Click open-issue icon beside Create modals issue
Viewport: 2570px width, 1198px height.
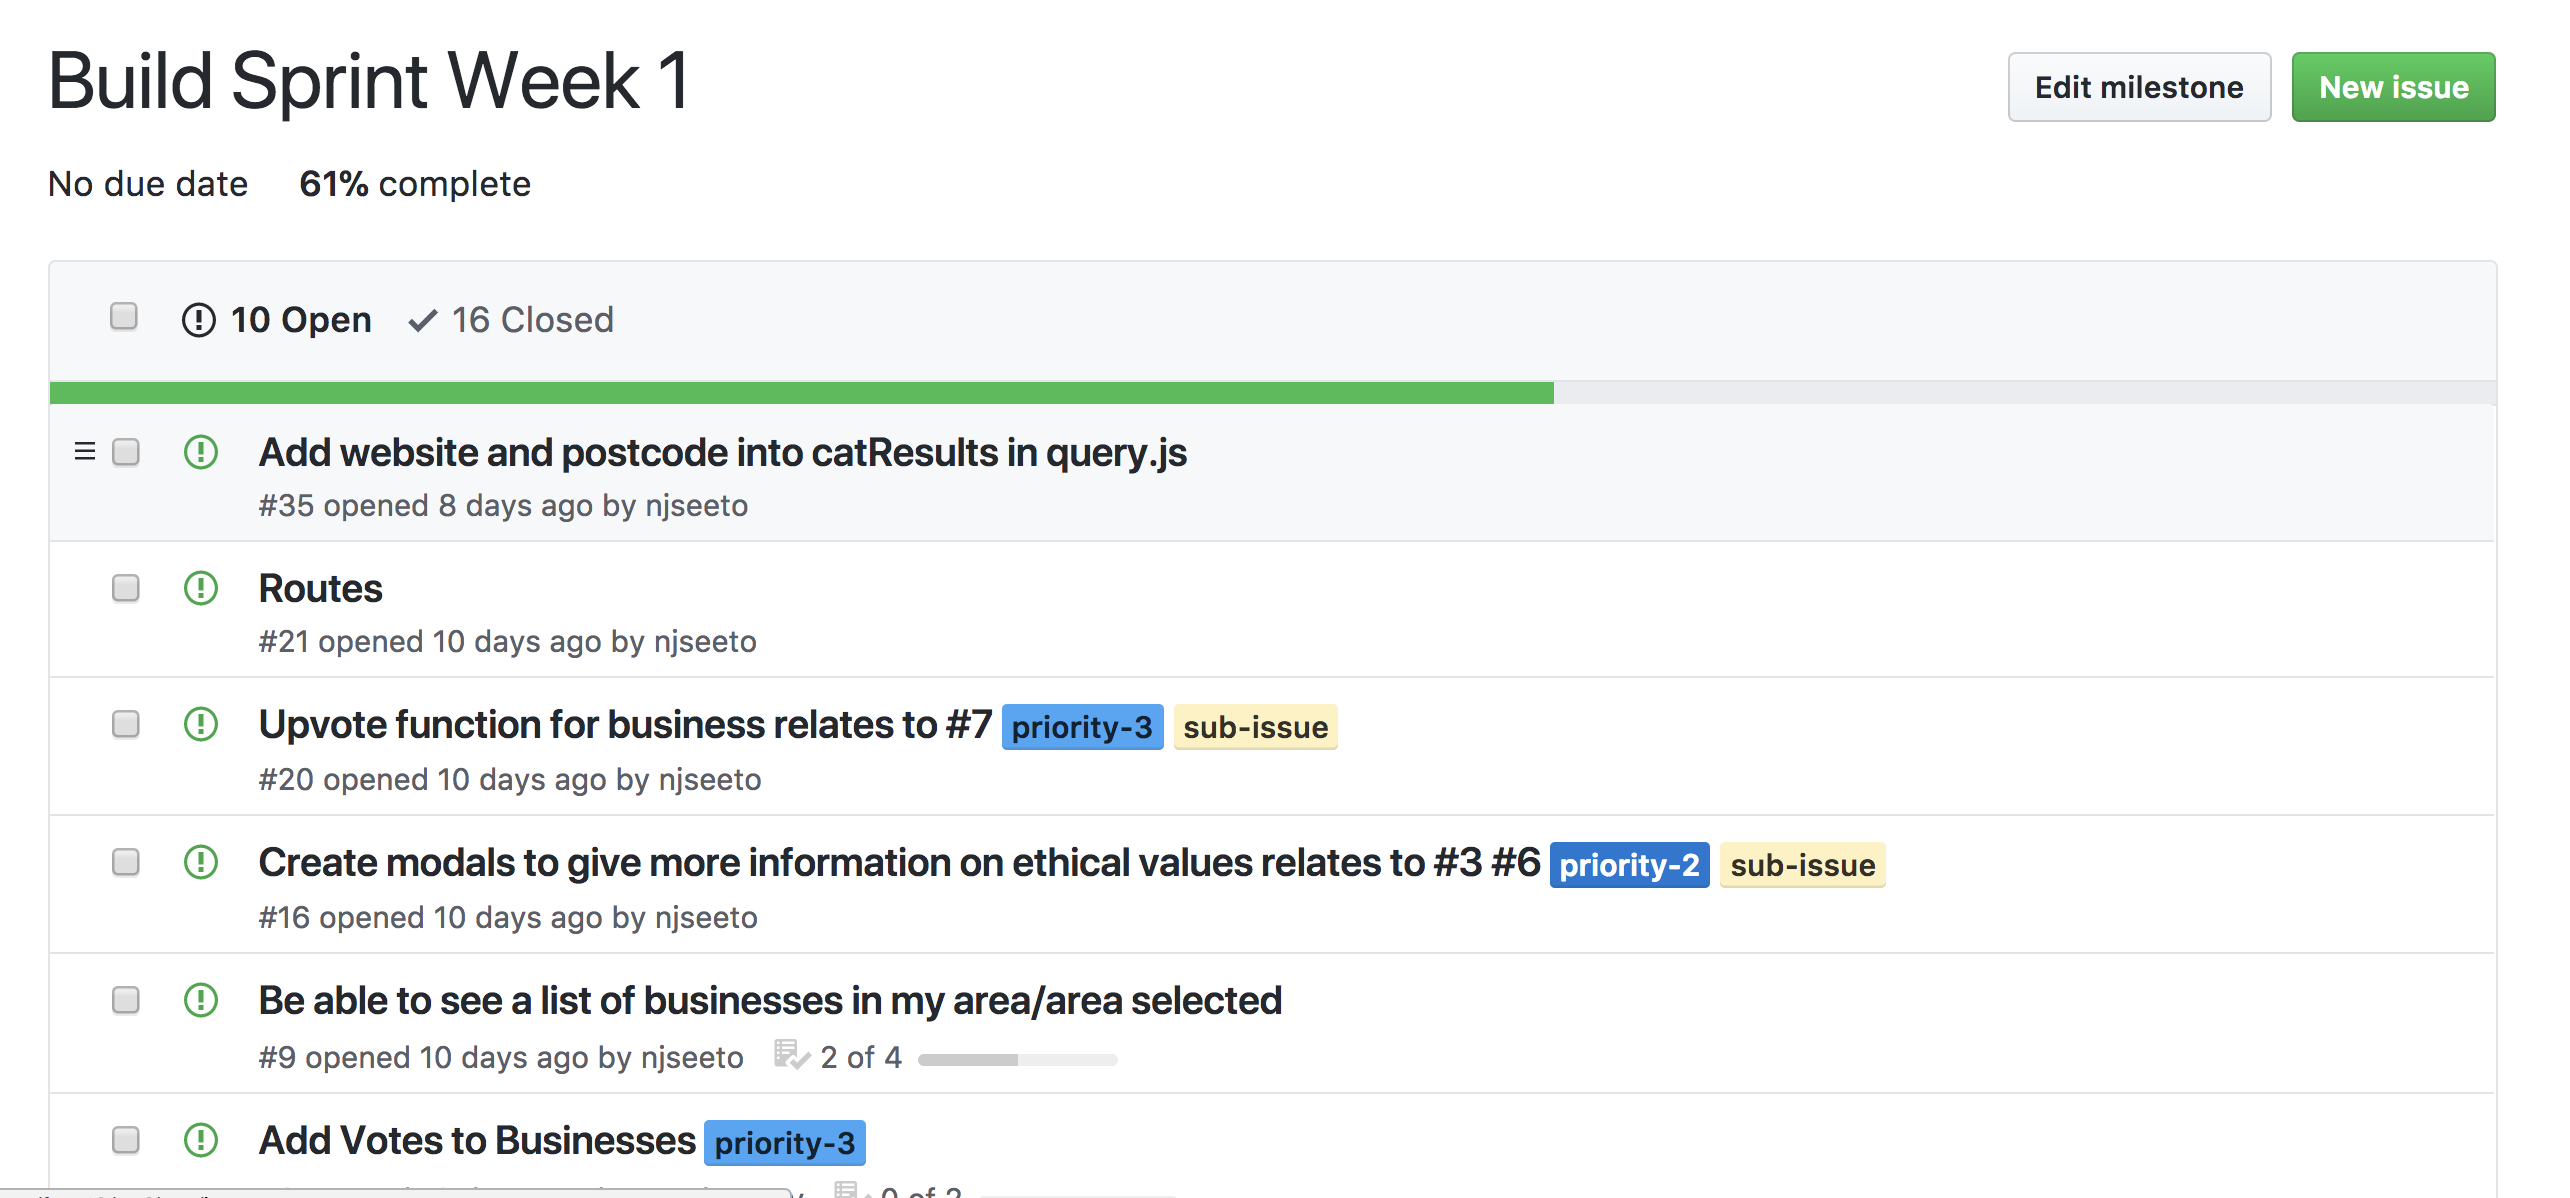(x=201, y=862)
